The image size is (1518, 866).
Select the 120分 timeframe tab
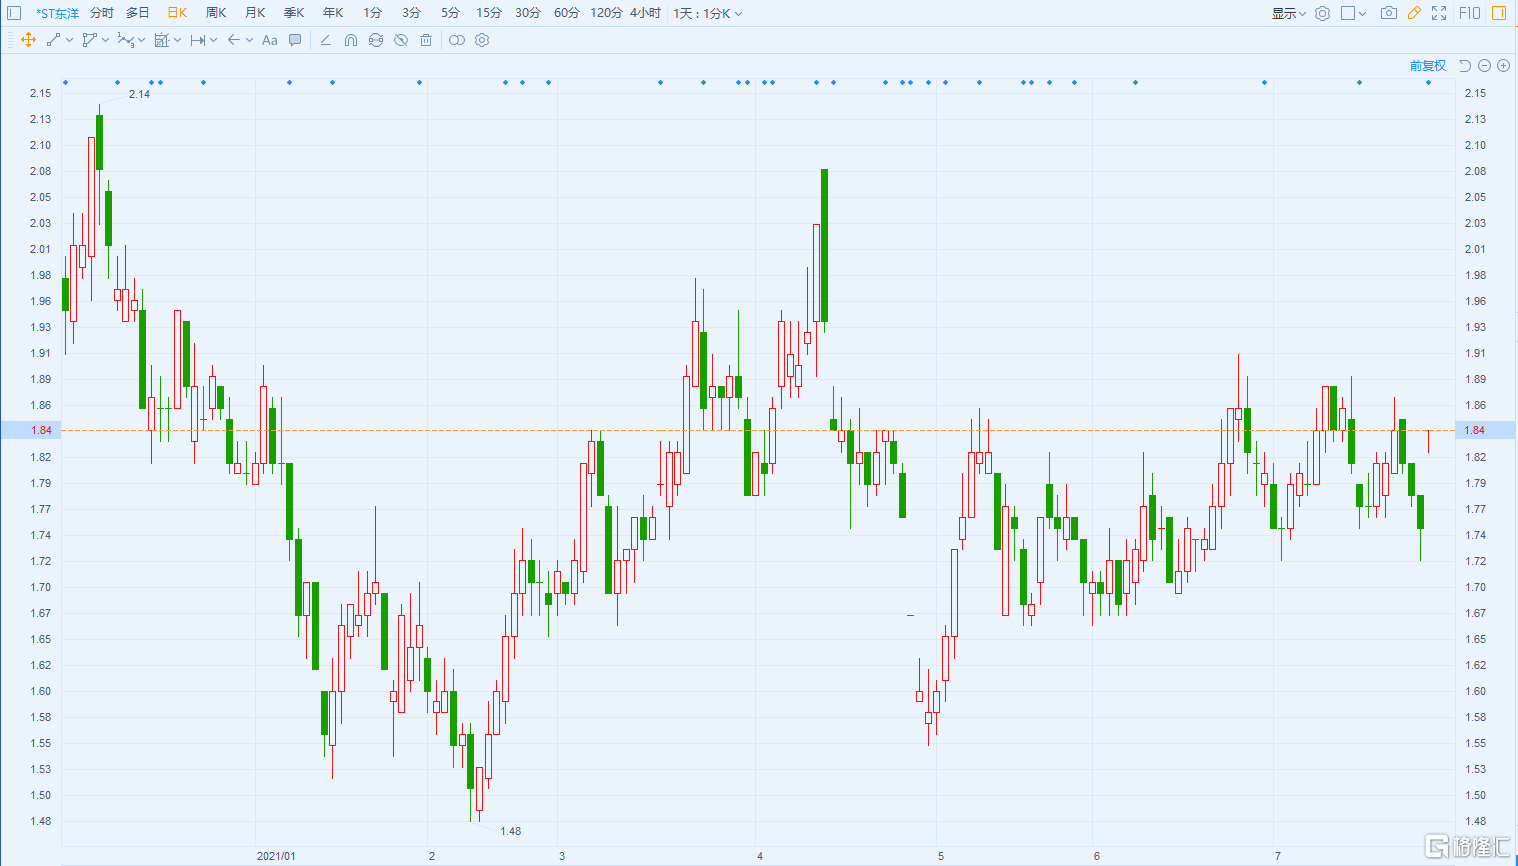[606, 13]
